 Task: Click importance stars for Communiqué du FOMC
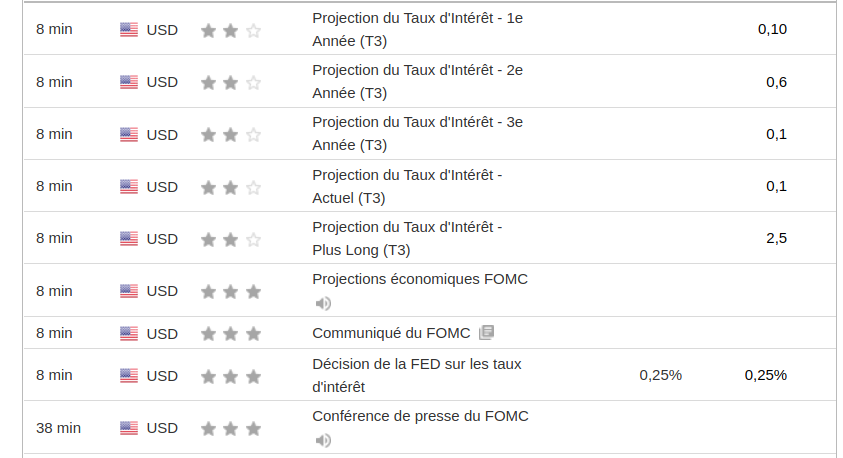click(231, 333)
